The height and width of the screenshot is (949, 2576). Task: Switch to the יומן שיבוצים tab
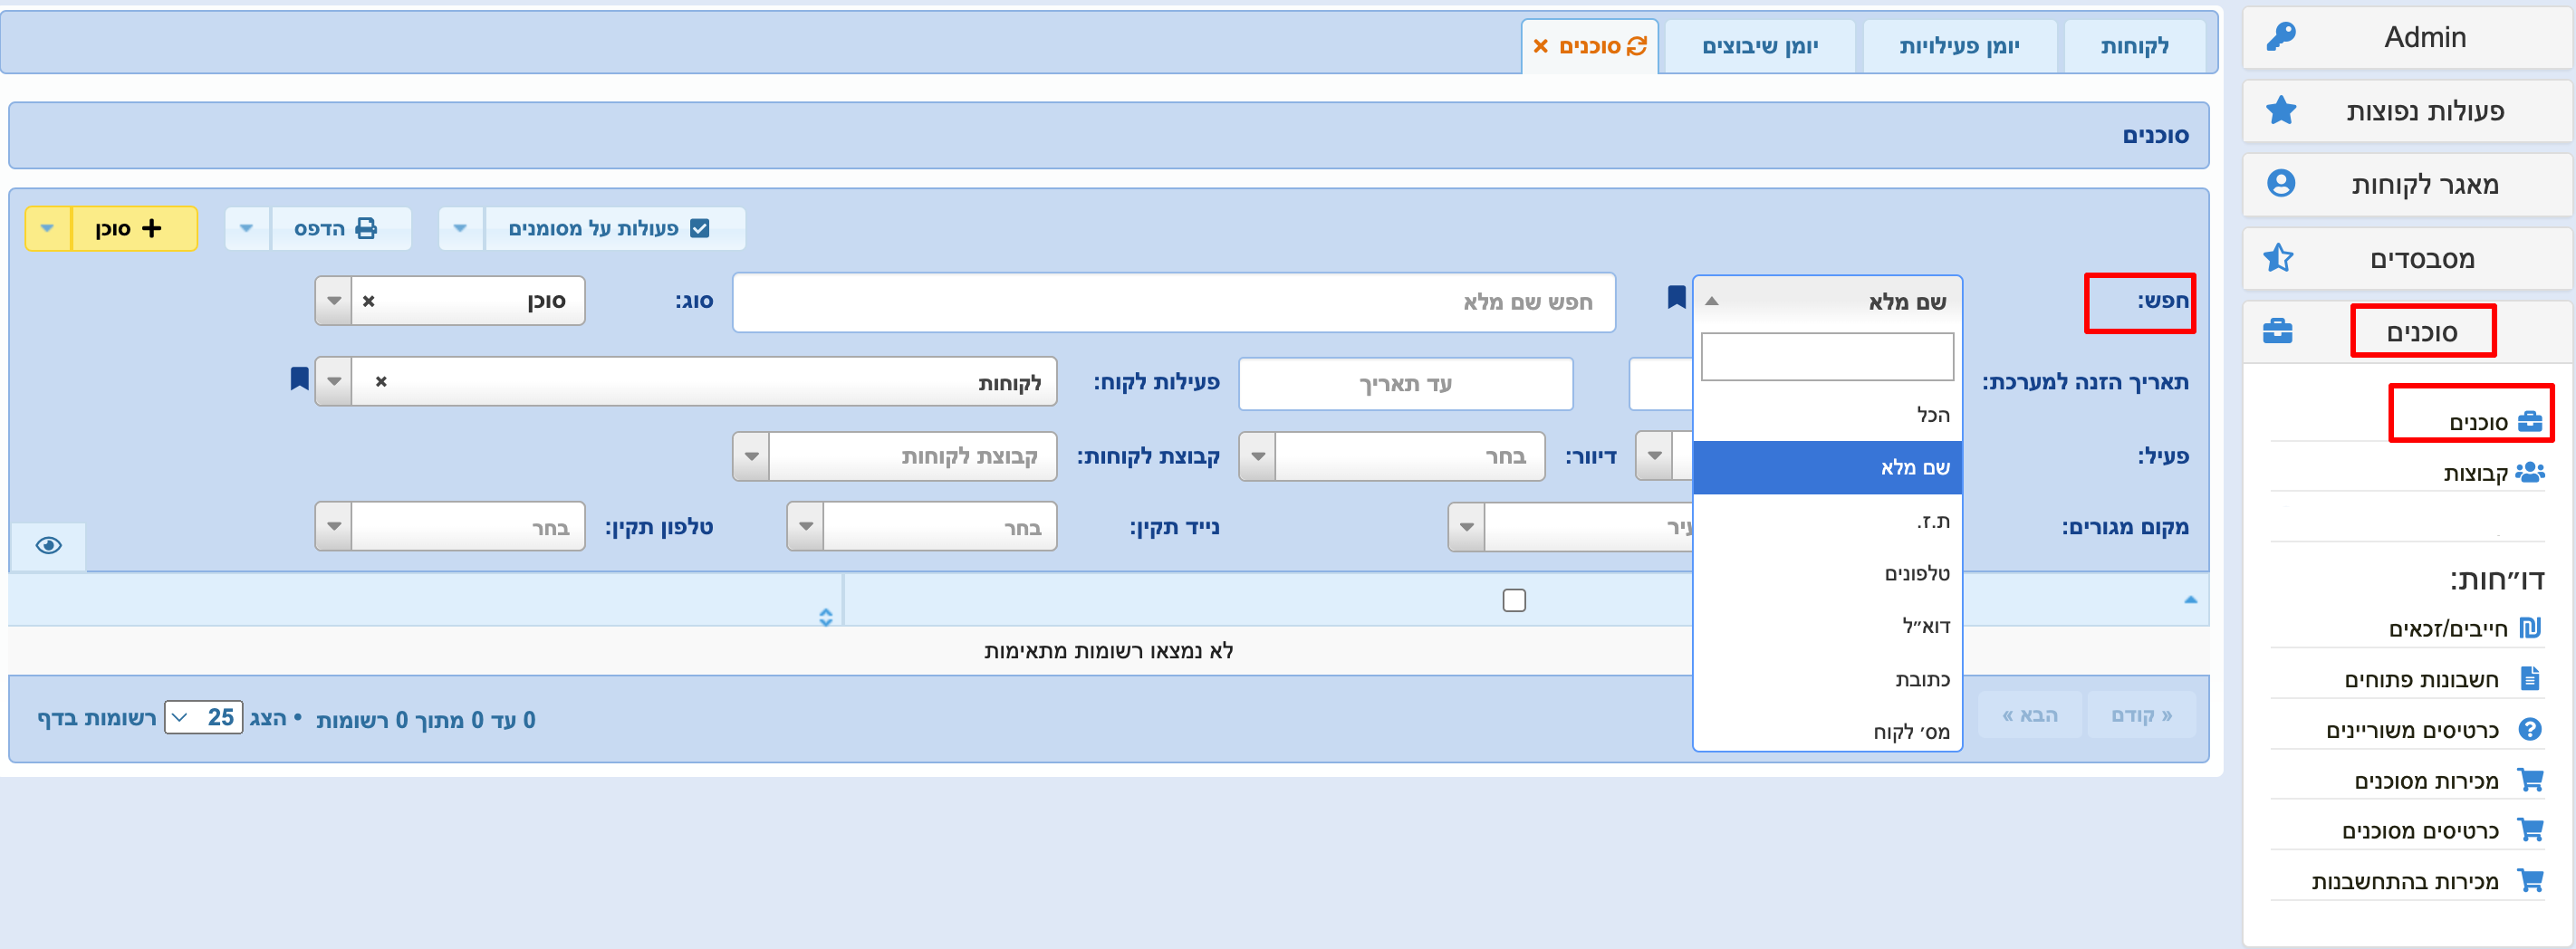1760,46
